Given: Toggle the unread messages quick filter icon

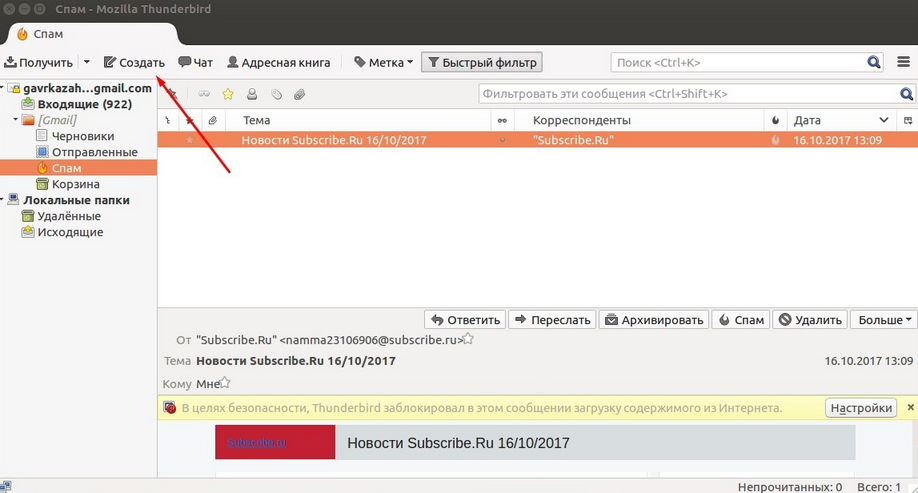Looking at the screenshot, I should (204, 94).
